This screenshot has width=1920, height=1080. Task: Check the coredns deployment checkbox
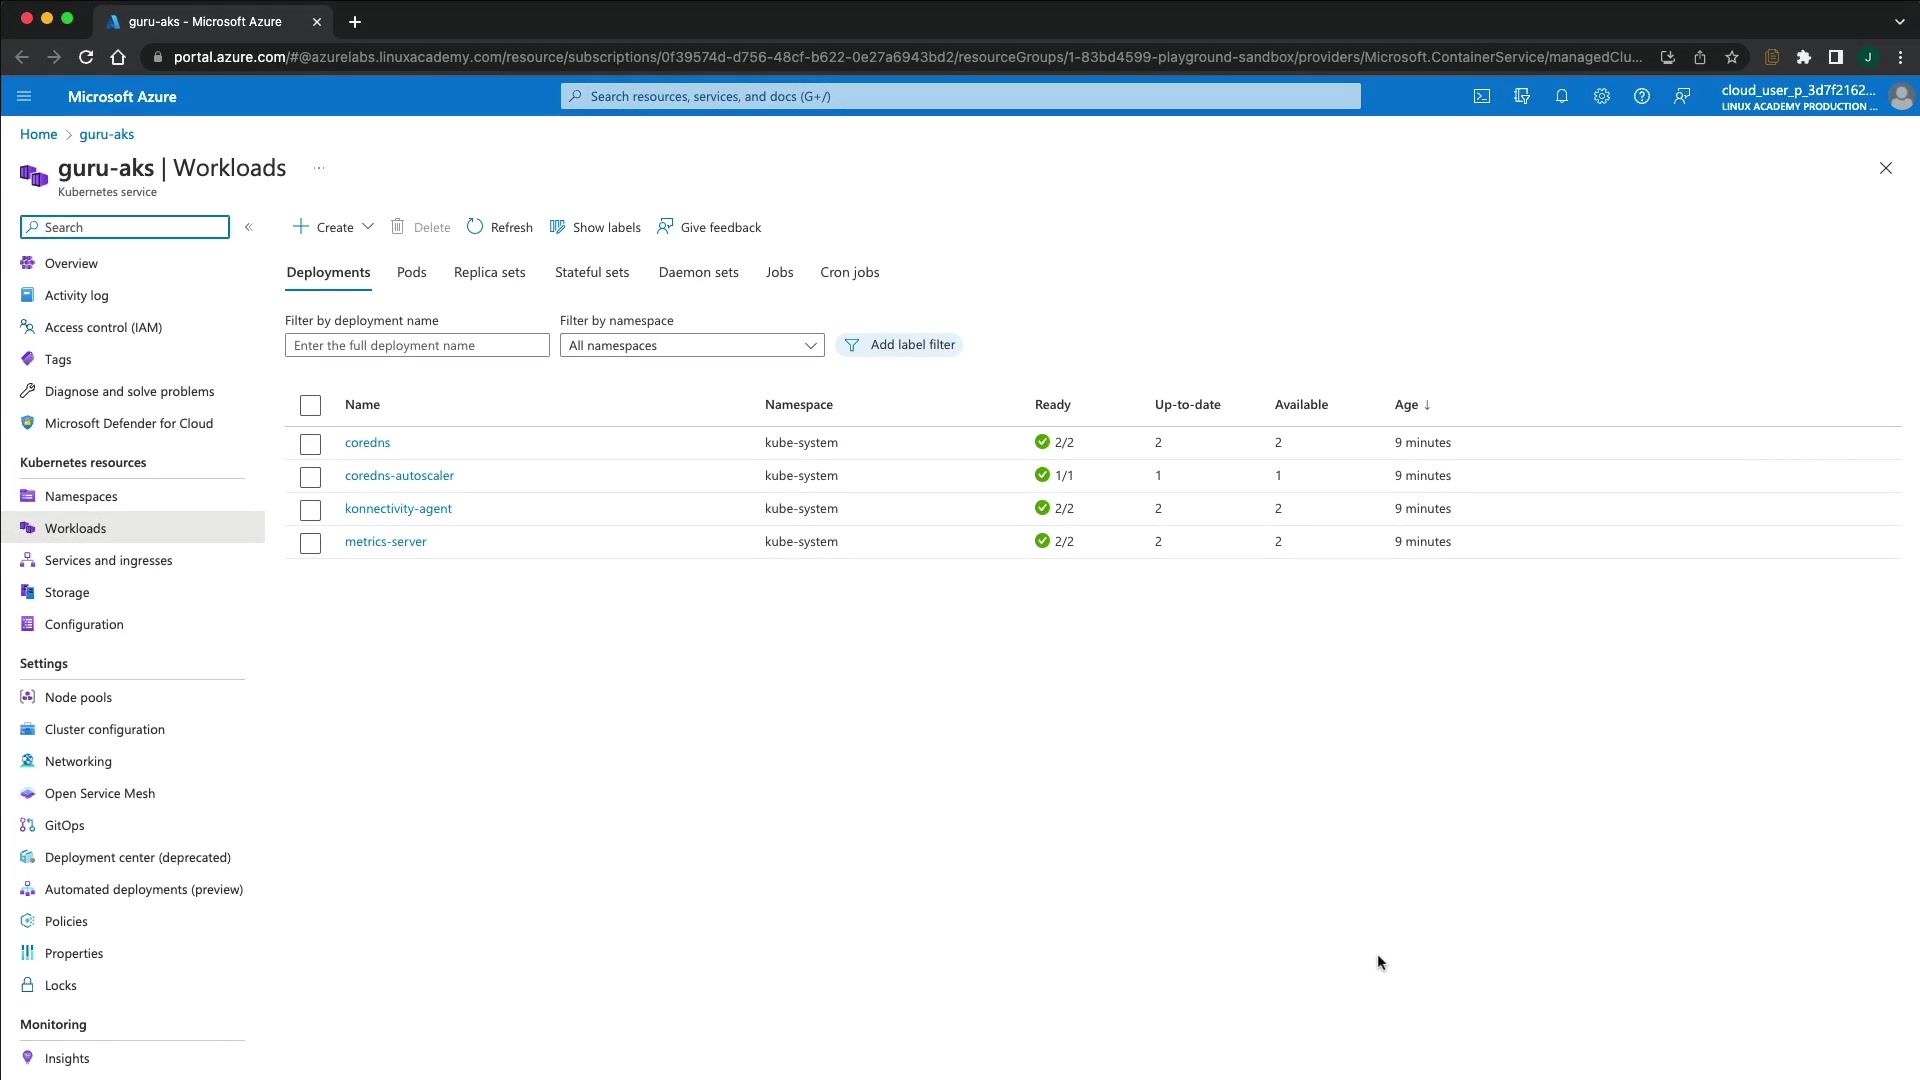310,444
